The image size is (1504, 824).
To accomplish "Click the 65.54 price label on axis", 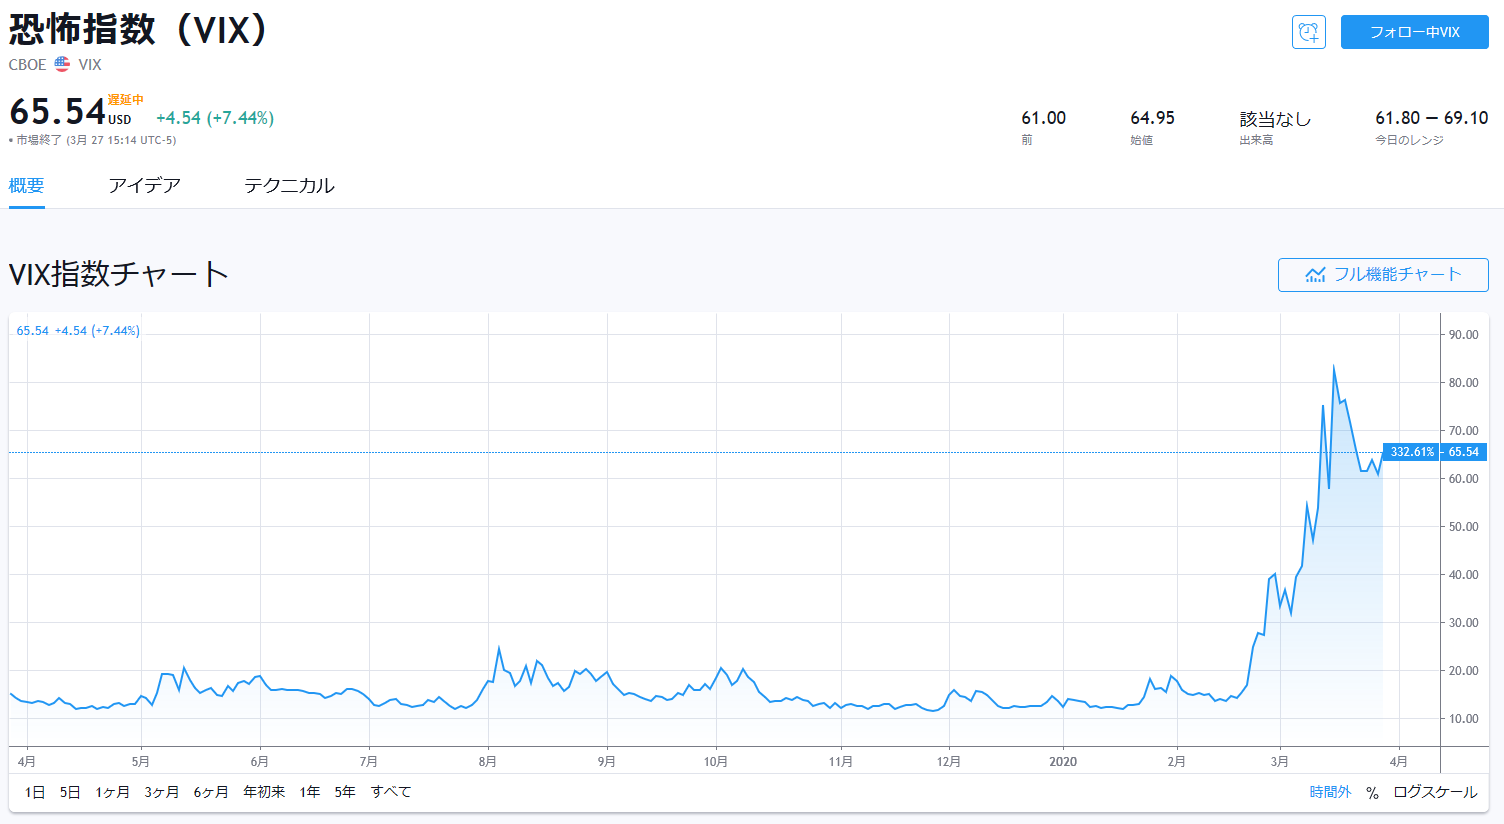I will tap(1463, 452).
